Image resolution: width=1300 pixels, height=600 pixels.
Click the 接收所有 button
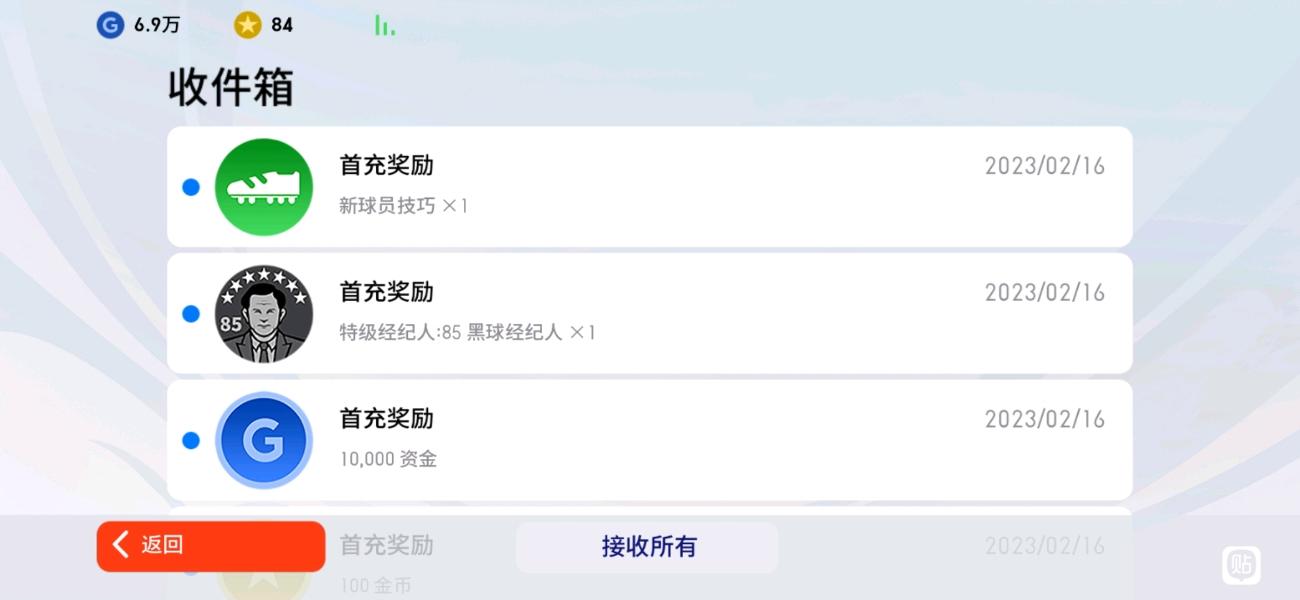[647, 547]
